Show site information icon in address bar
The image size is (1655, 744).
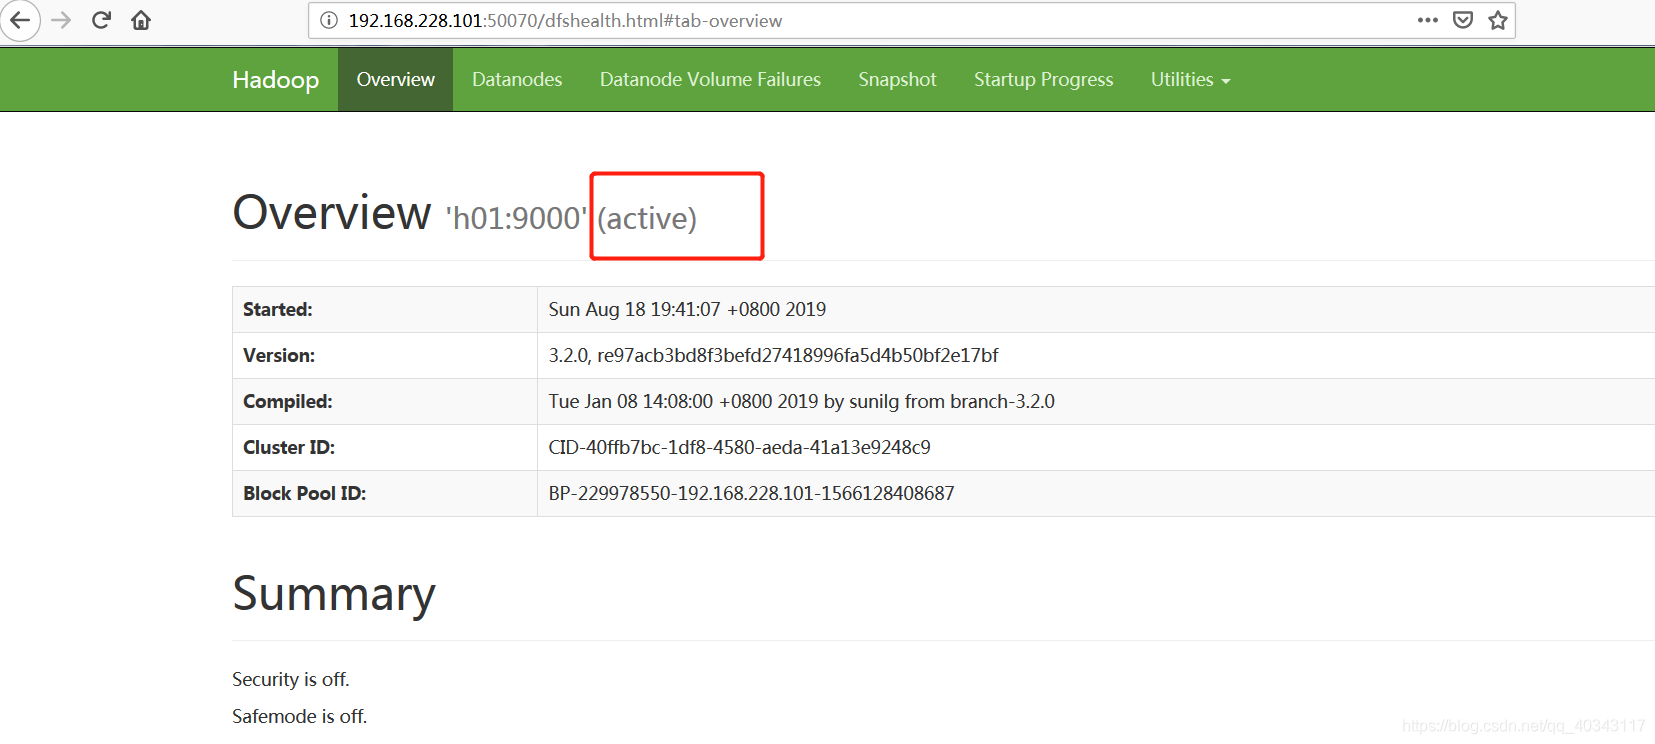[x=329, y=20]
